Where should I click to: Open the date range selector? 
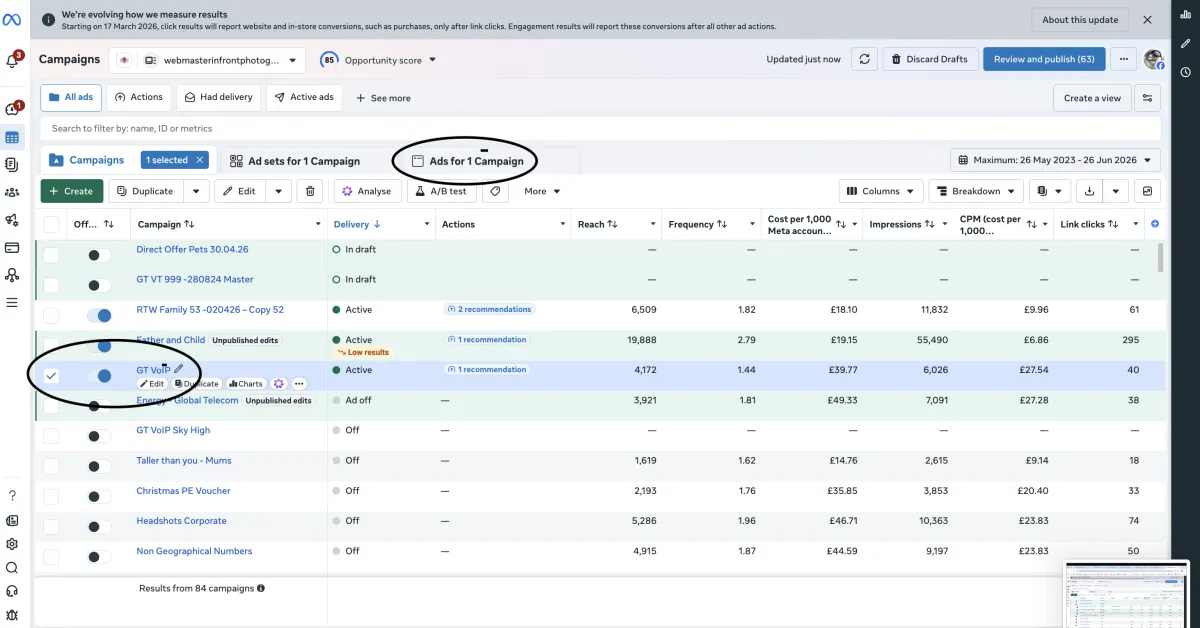tap(1055, 160)
